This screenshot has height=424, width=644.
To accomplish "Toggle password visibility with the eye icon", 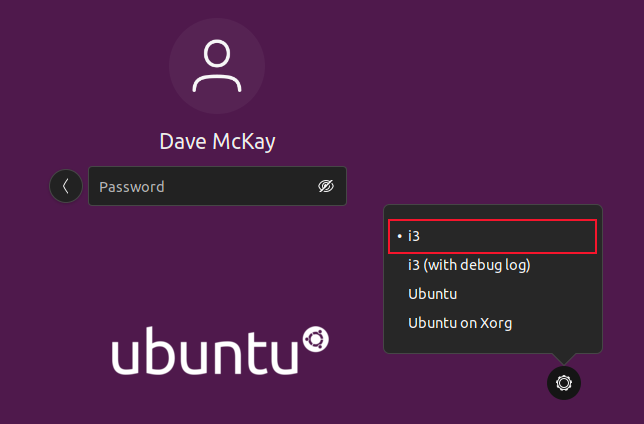I will [x=325, y=186].
